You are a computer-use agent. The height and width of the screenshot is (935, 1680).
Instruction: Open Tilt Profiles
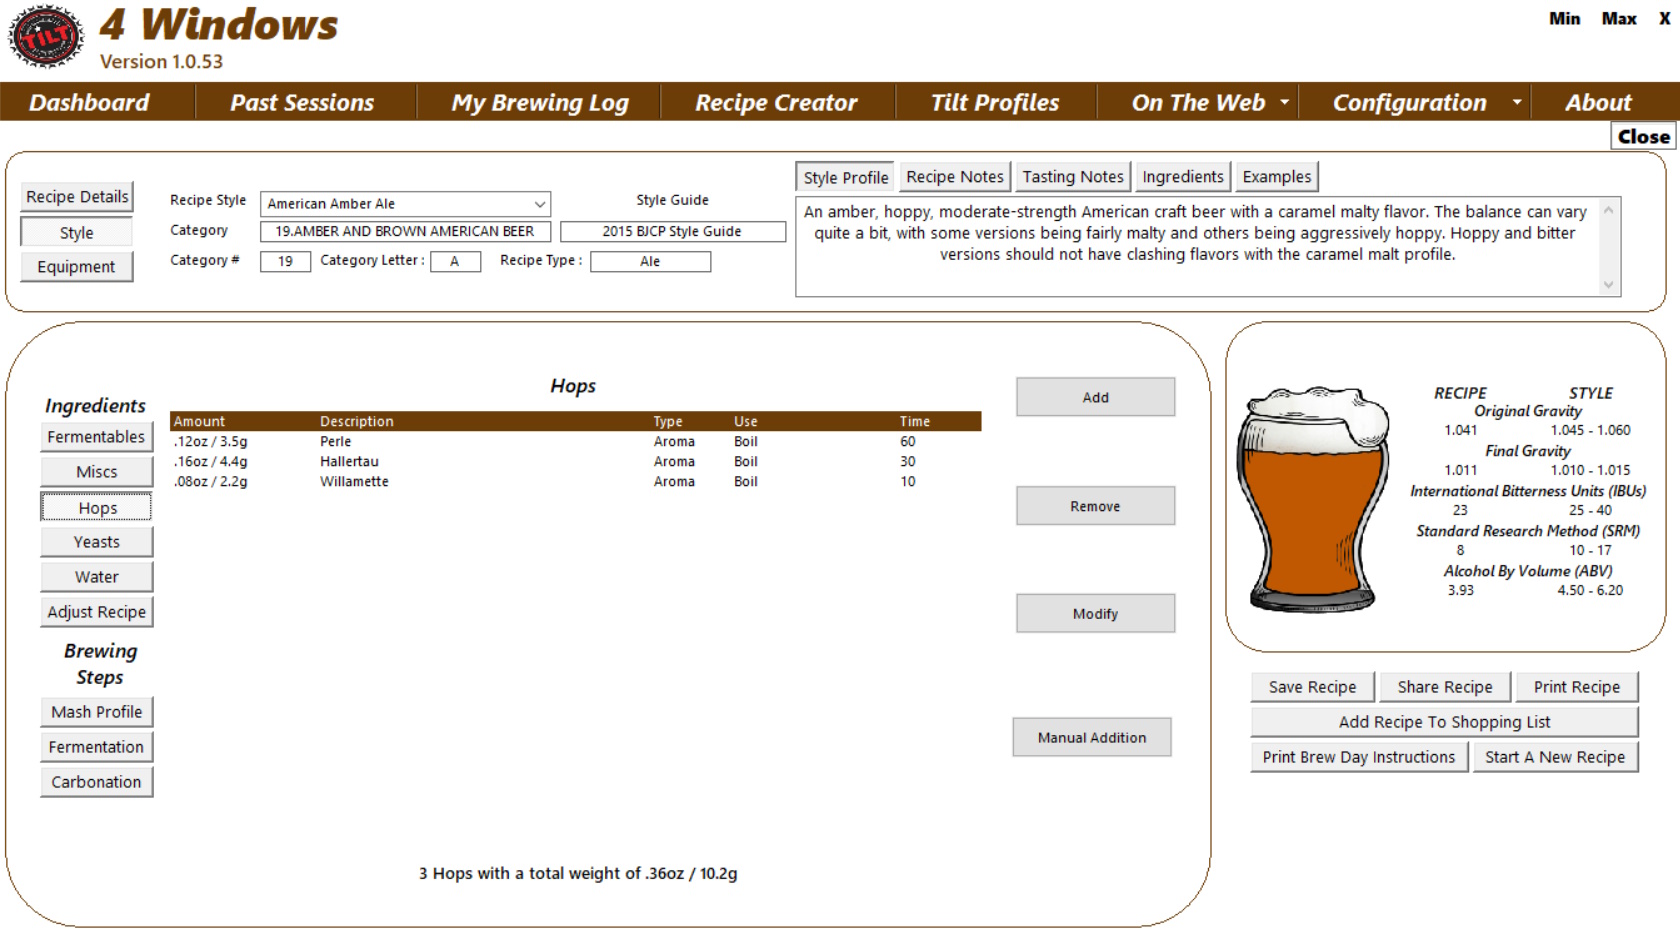995,102
